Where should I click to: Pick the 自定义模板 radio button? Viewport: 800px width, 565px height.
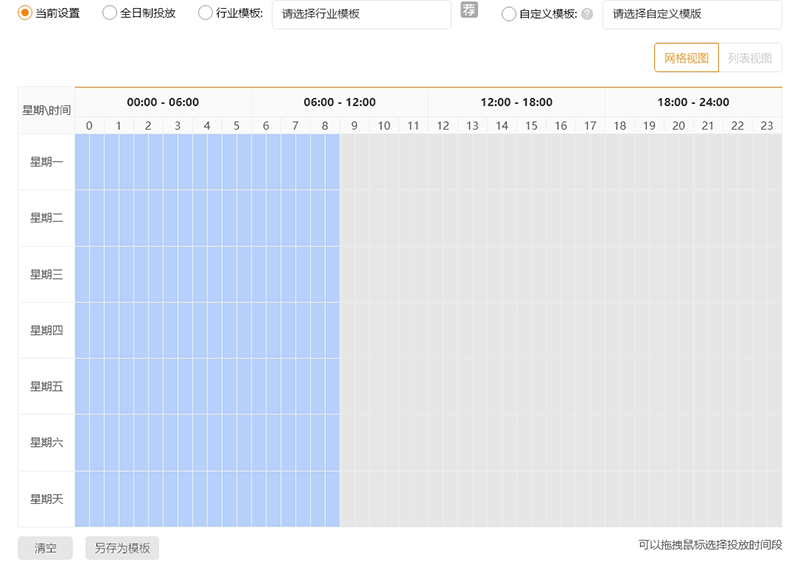click(x=509, y=14)
